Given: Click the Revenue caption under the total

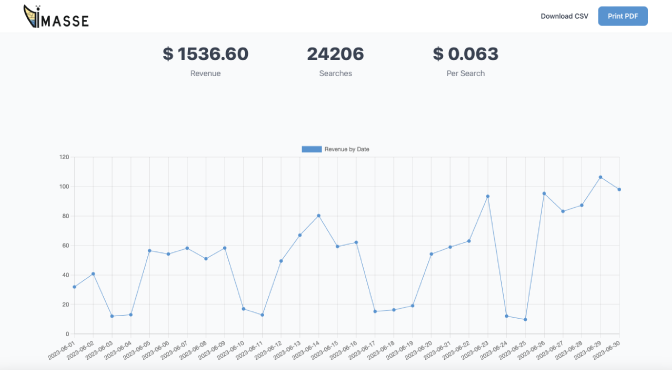Looking at the screenshot, I should coord(205,73).
